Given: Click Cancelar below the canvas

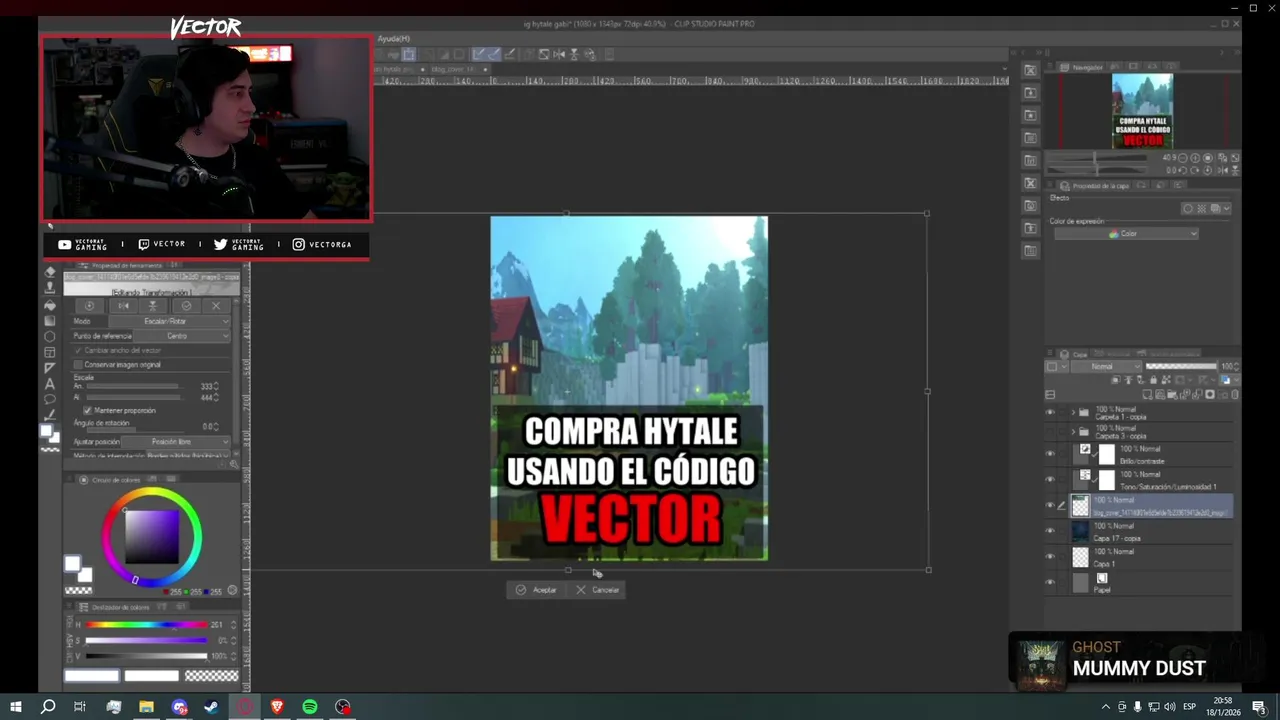Looking at the screenshot, I should click(597, 590).
